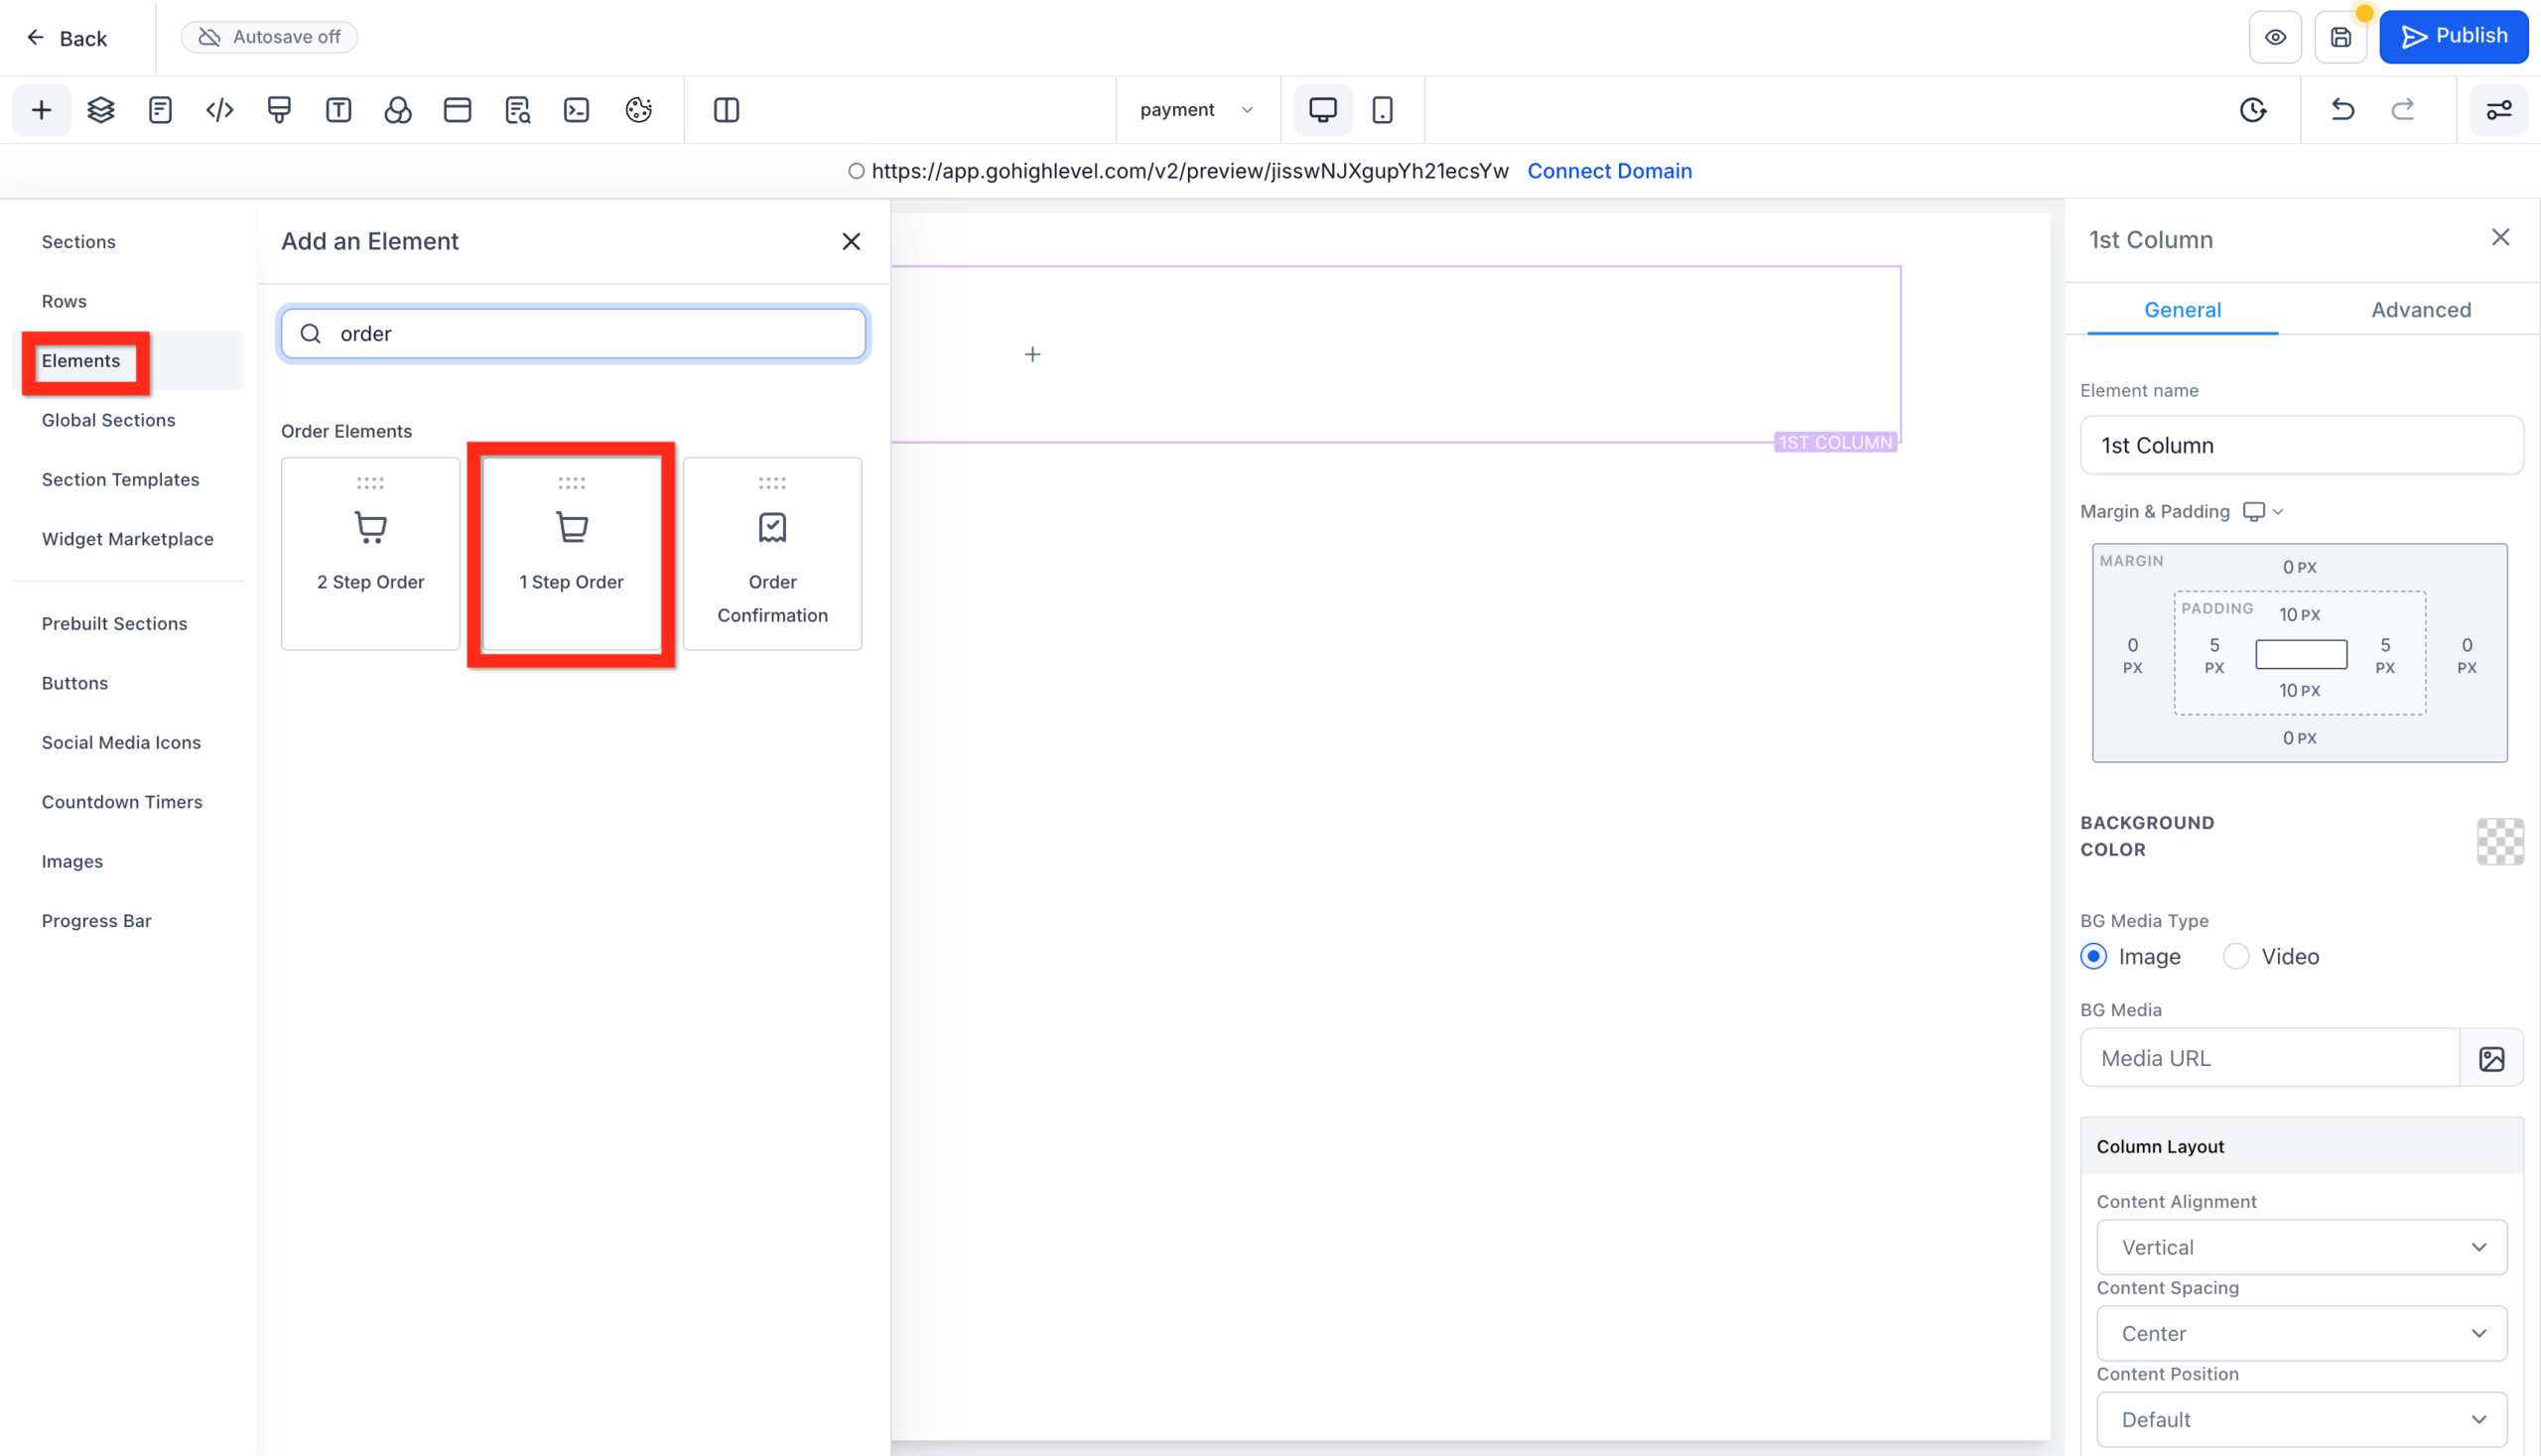Viewport: 2541px width, 1456px height.
Task: Switch to mobile preview mode
Action: pyautogui.click(x=1384, y=110)
